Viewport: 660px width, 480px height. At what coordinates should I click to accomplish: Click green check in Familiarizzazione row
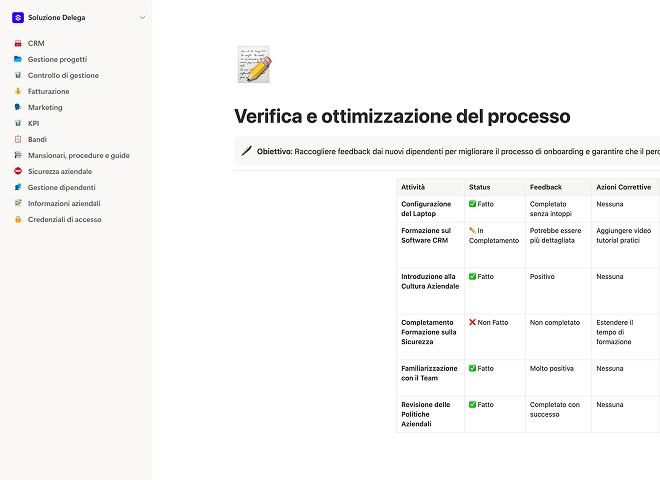point(472,368)
